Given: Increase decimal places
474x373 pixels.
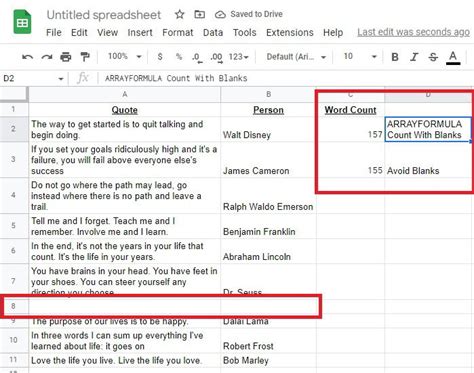Looking at the screenshot, I should [216, 57].
